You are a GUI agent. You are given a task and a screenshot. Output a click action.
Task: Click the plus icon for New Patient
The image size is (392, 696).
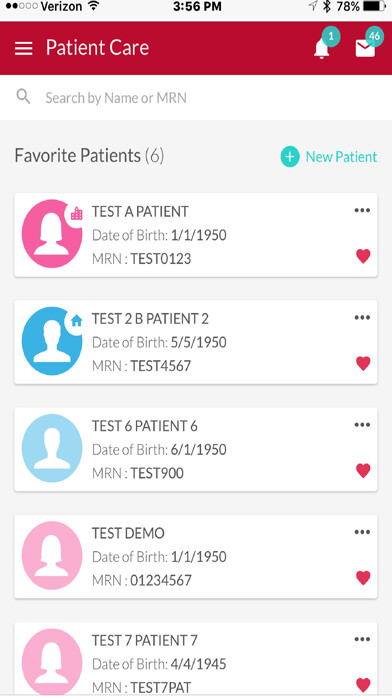point(289,157)
